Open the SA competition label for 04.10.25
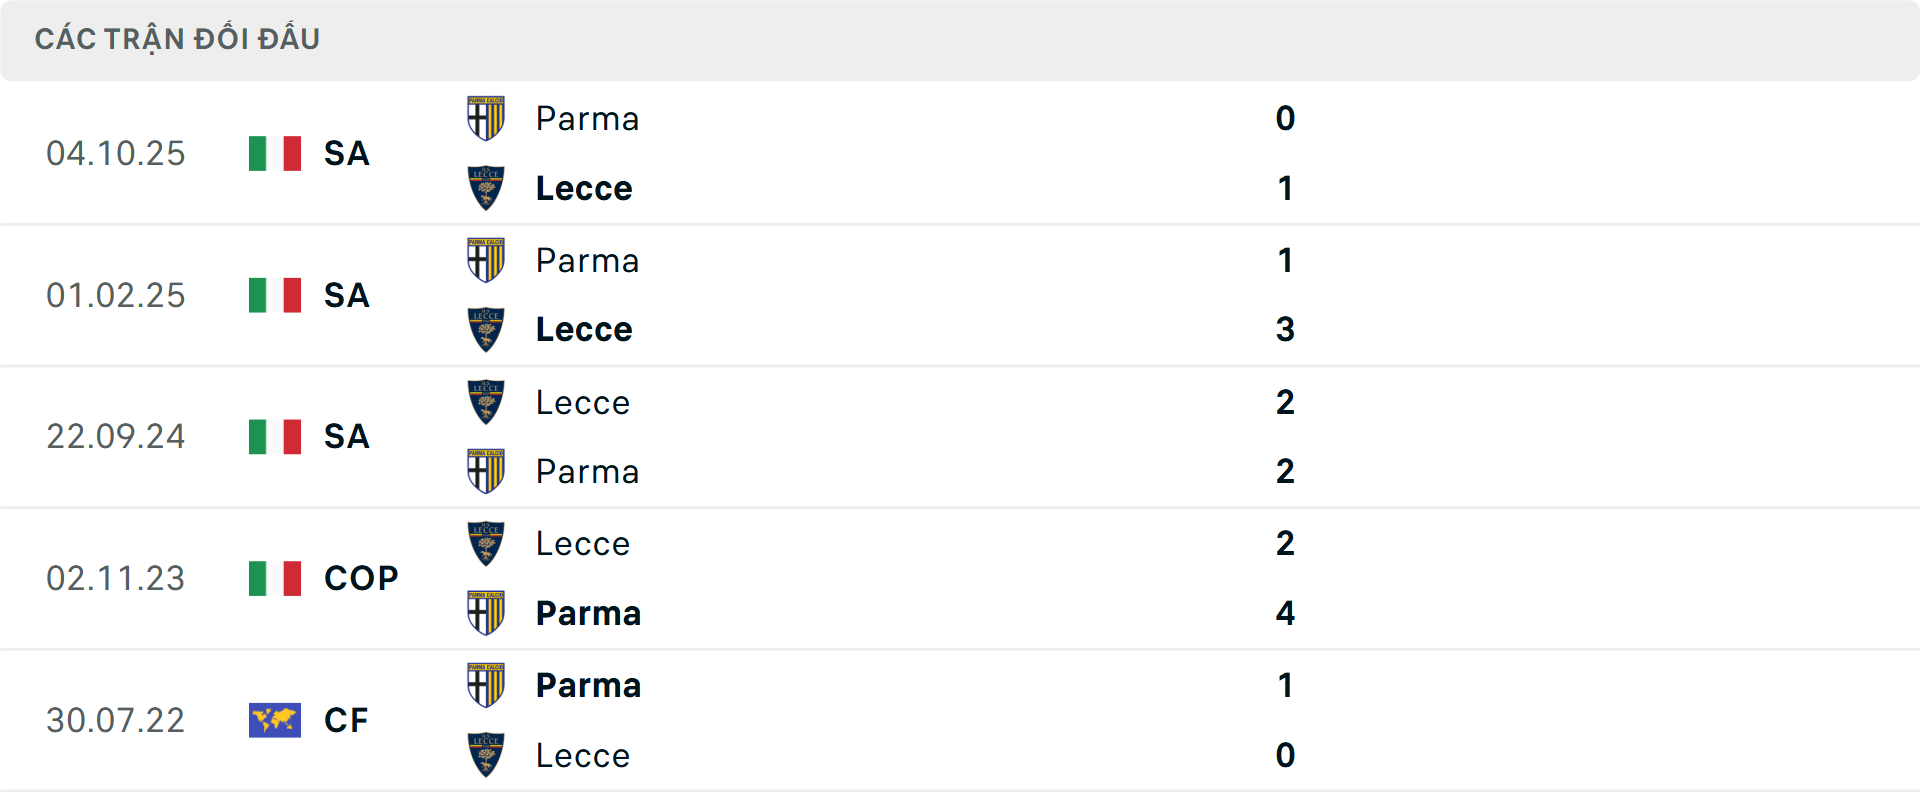Viewport: 1920px width, 792px height. 345,154
